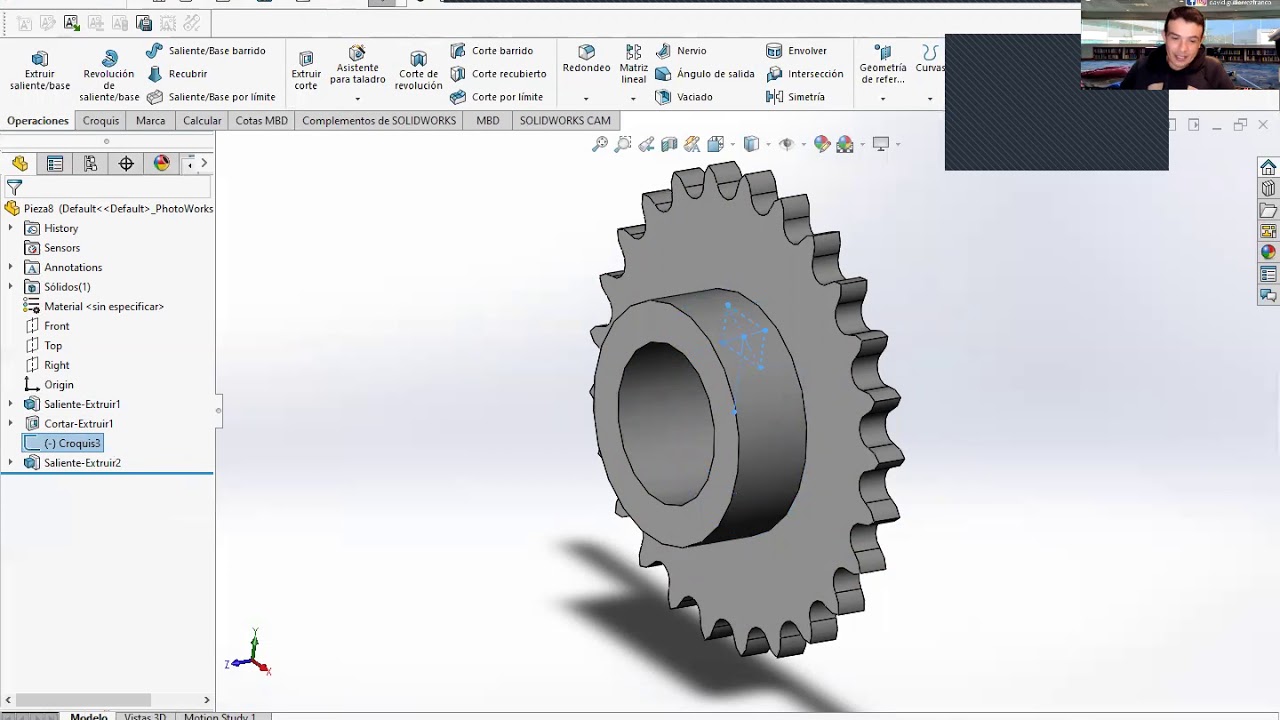Open the Calcular tab
The height and width of the screenshot is (720, 1280).
tap(202, 121)
